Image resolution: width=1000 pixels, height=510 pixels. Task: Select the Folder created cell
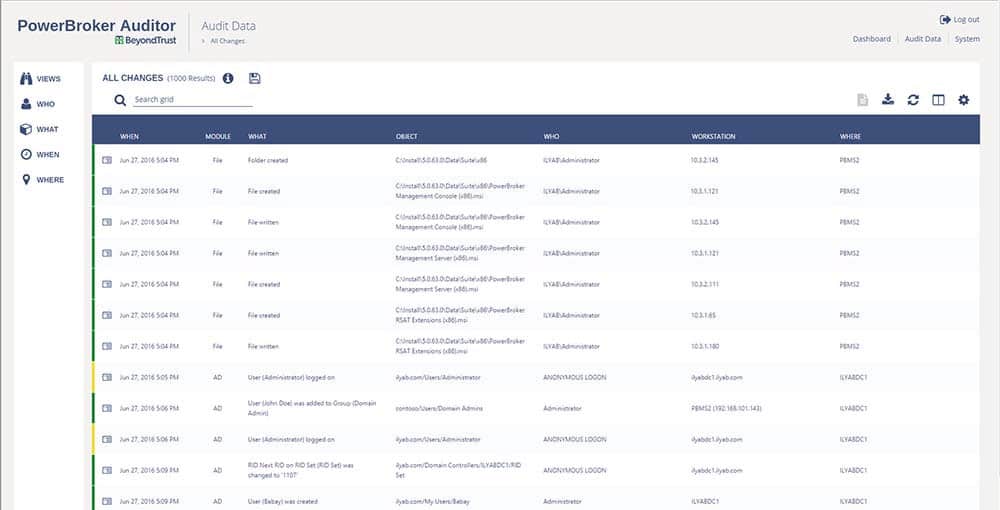268,161
